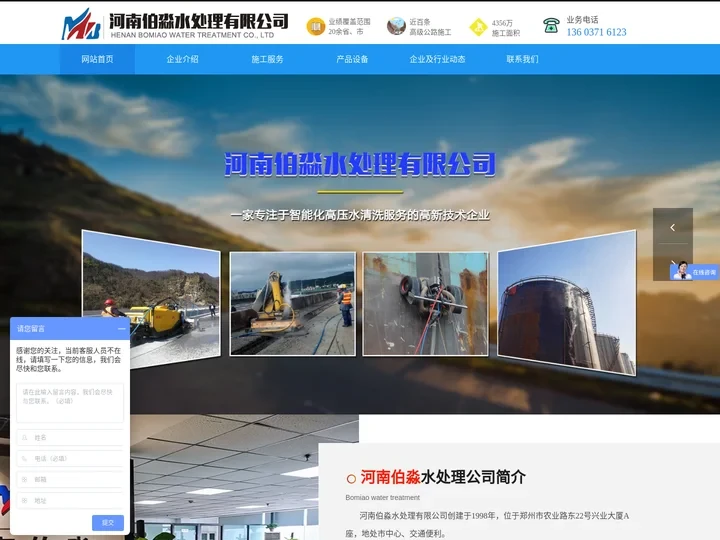Click the 业绩覆盖范围 20余省、市 text
The height and width of the screenshot is (540, 720).
349,27
